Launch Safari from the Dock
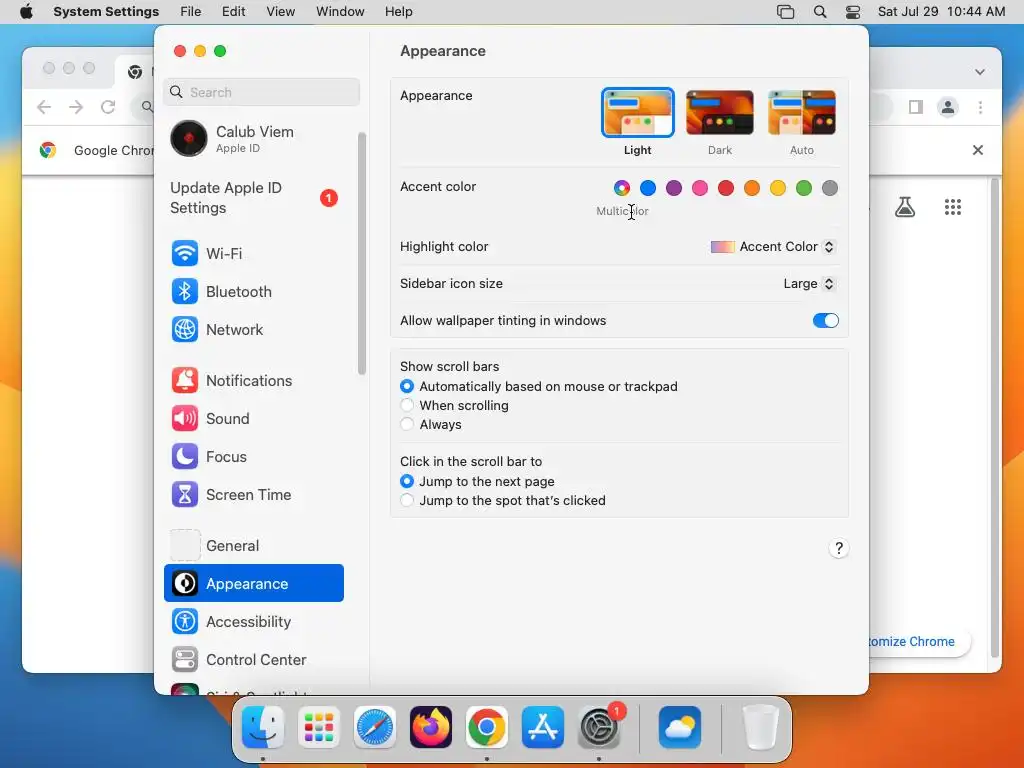1024x768 pixels. pyautogui.click(x=375, y=727)
